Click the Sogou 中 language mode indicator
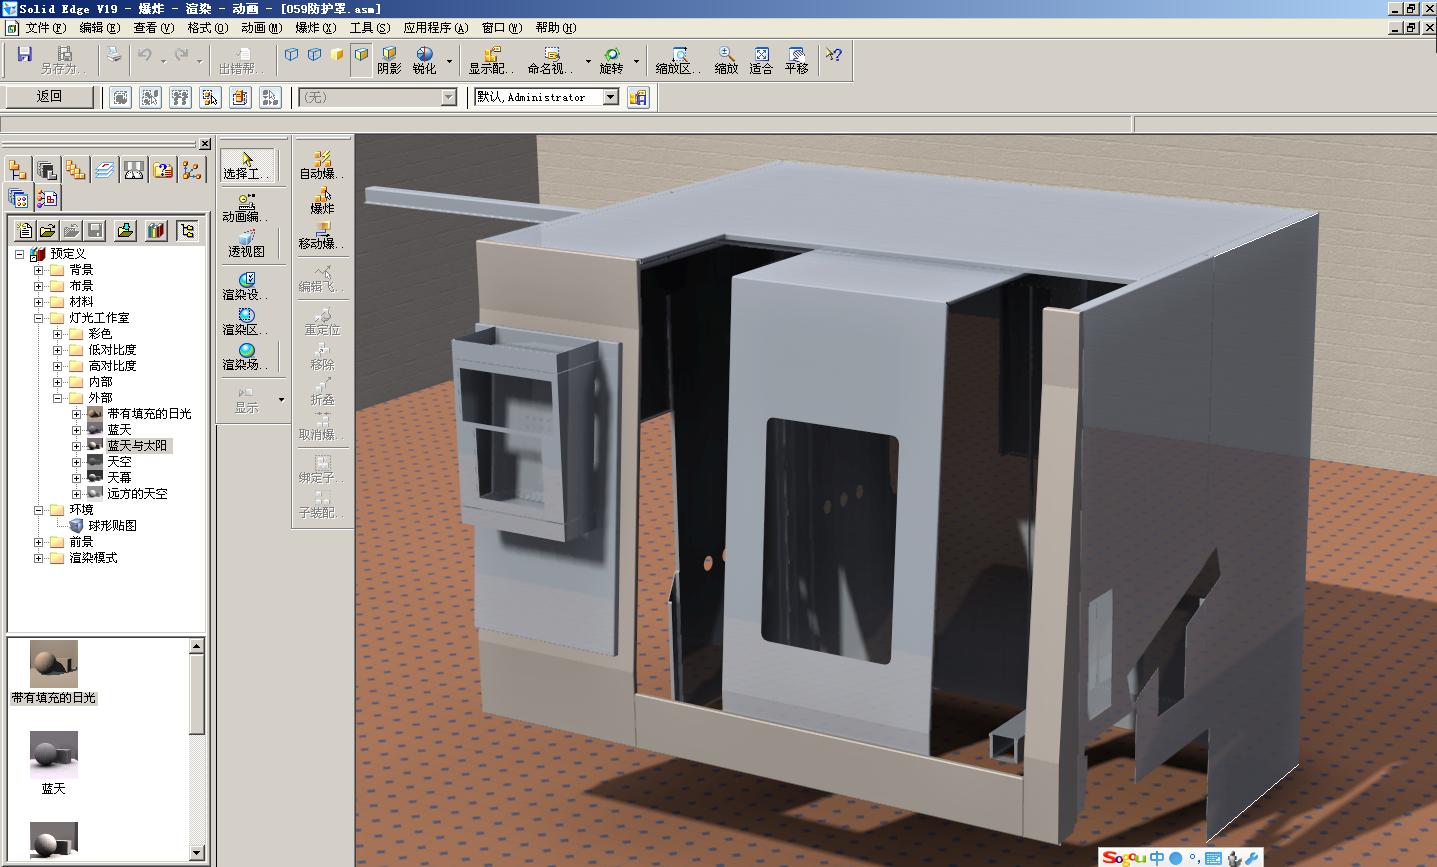The image size is (1437, 867). [1157, 858]
